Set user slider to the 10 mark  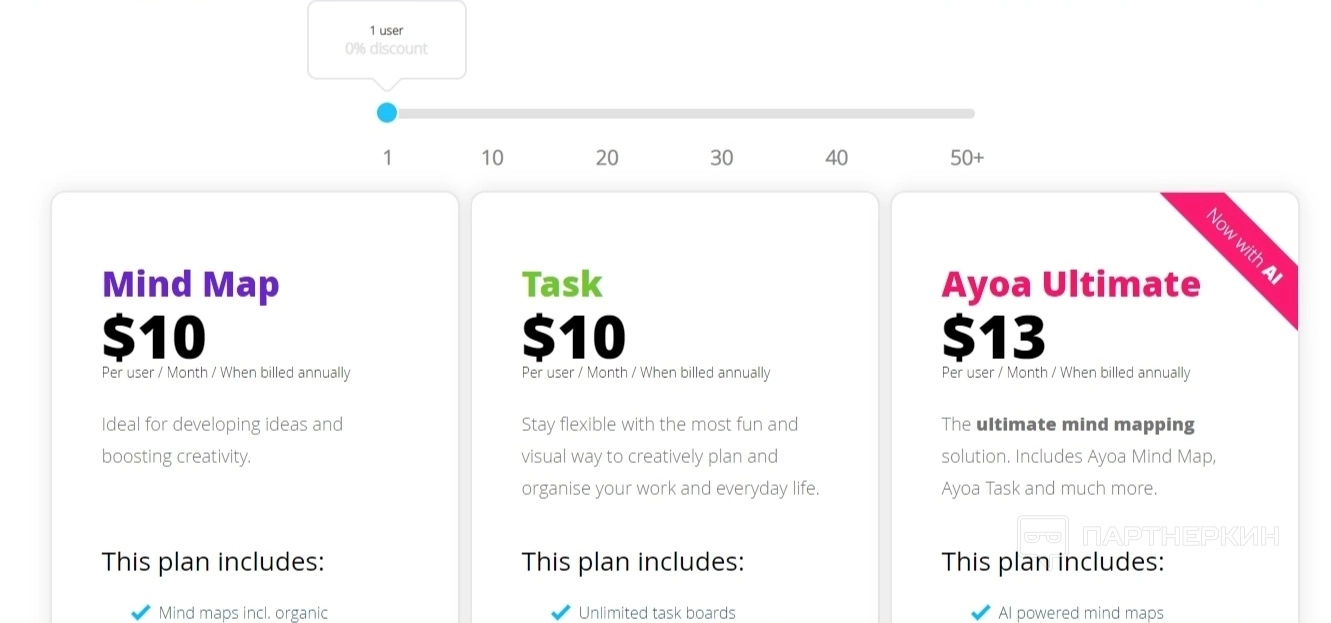tap(492, 113)
